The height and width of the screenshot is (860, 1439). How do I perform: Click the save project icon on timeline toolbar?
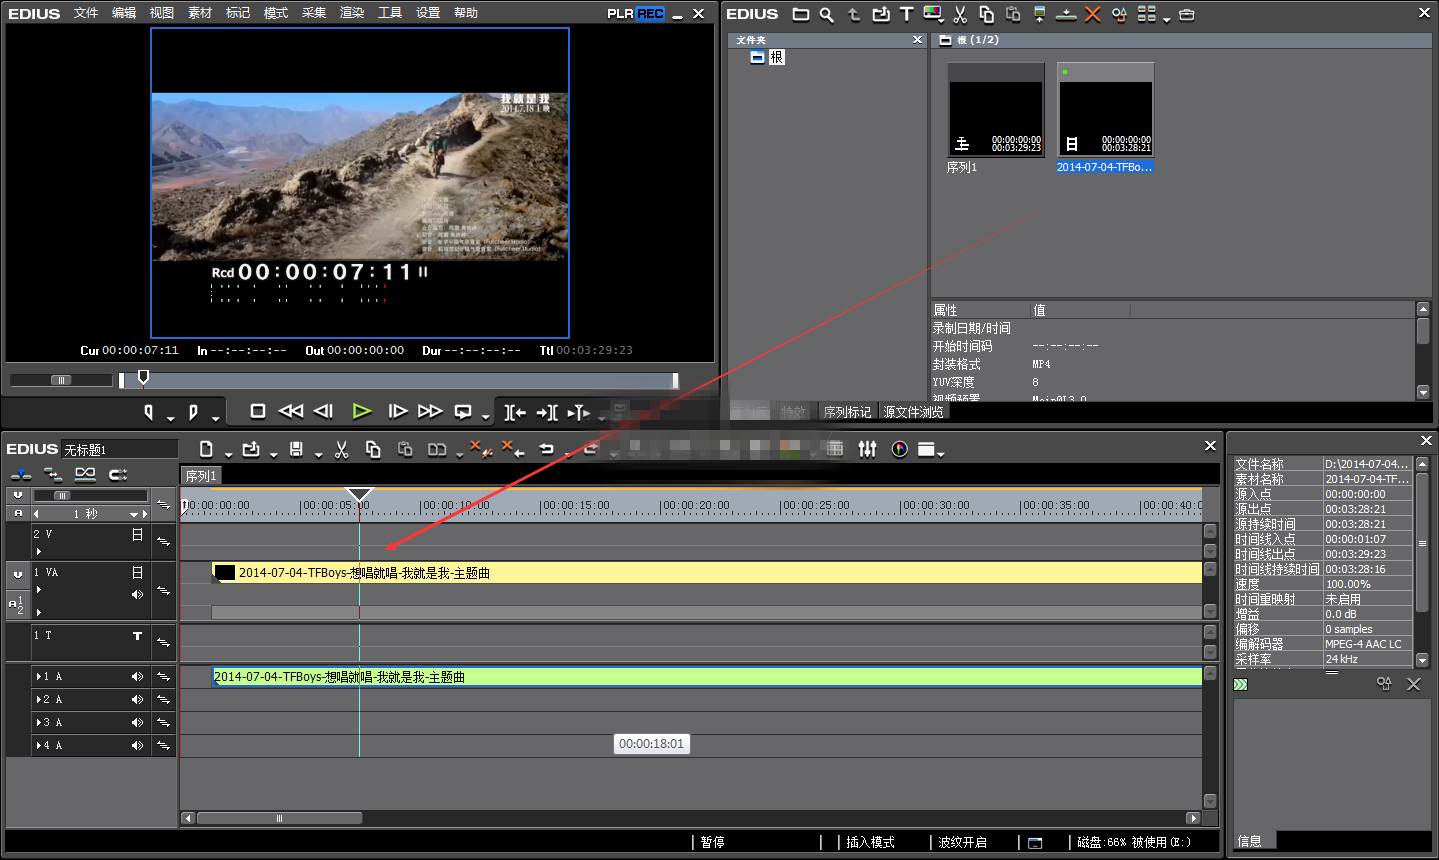tap(296, 450)
